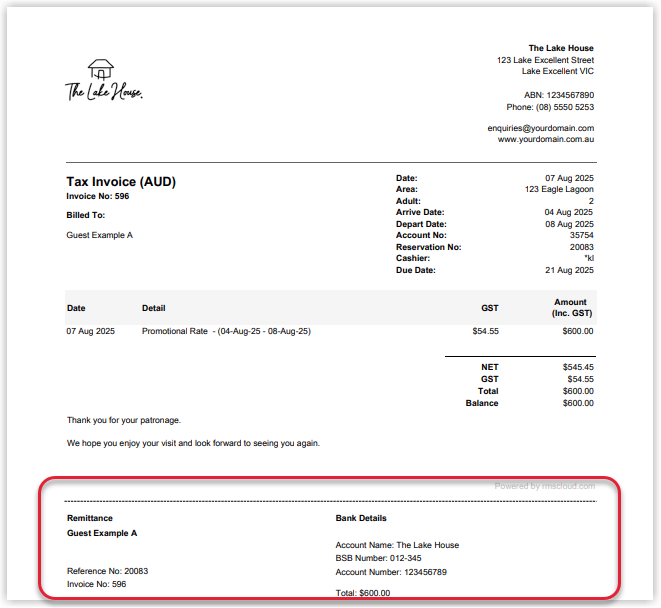
Task: Click 'Thank you for your patronage.' text
Action: click(x=124, y=420)
